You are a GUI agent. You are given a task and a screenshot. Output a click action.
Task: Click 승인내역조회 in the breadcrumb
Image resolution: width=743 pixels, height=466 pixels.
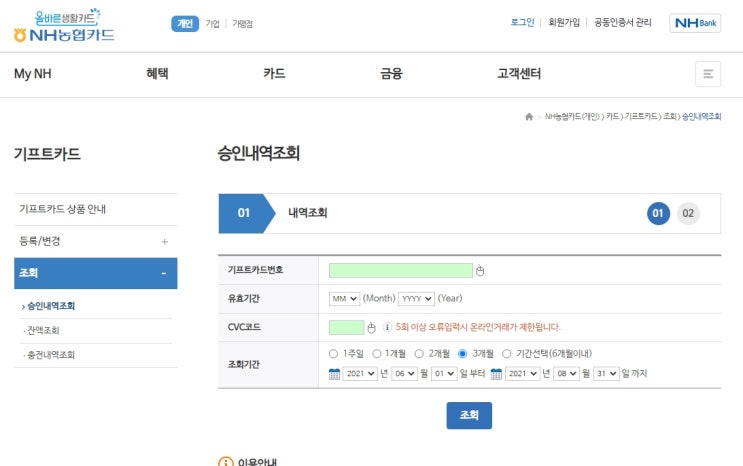point(701,117)
